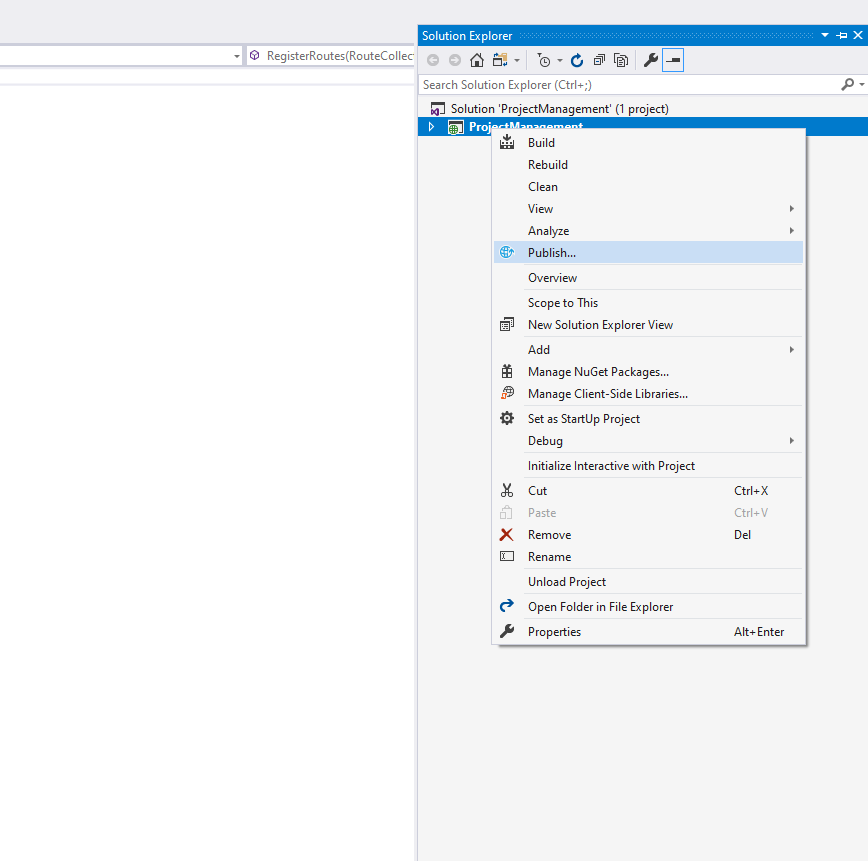Open the Solution Explorer window position dropdown
The image size is (868, 861).
(825, 36)
